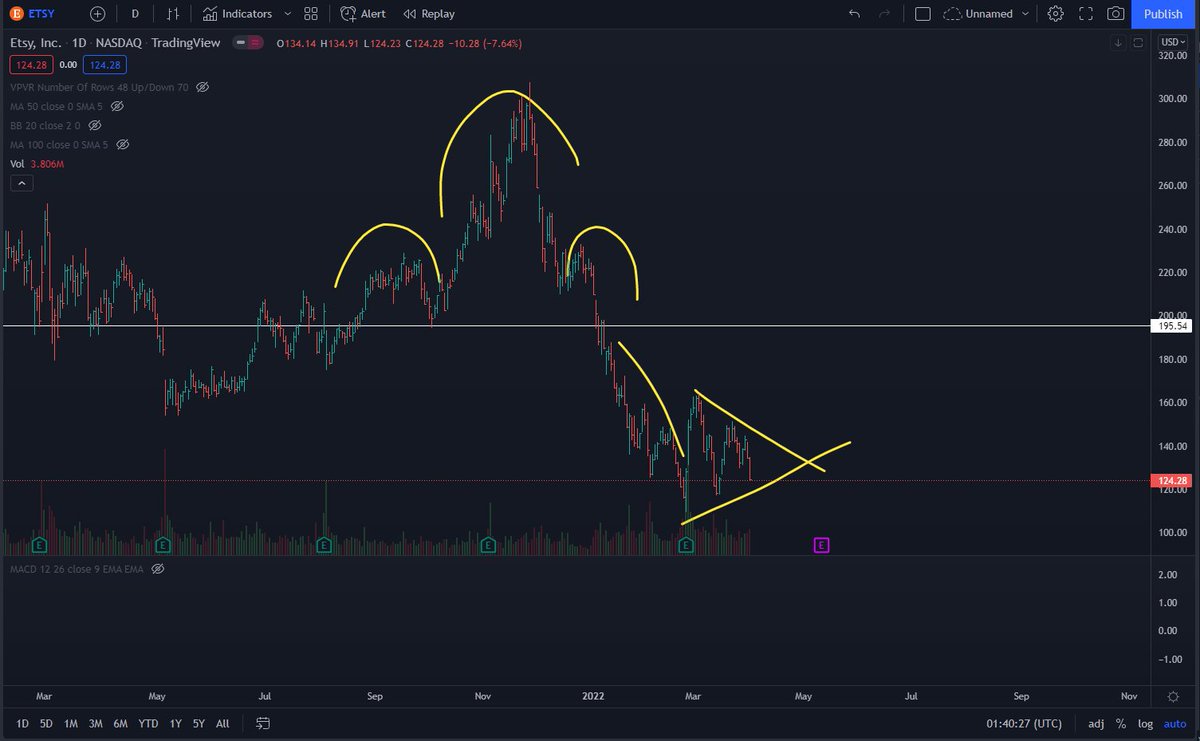
Task: Show the MA 50 indicator via eye icon
Action: [117, 106]
